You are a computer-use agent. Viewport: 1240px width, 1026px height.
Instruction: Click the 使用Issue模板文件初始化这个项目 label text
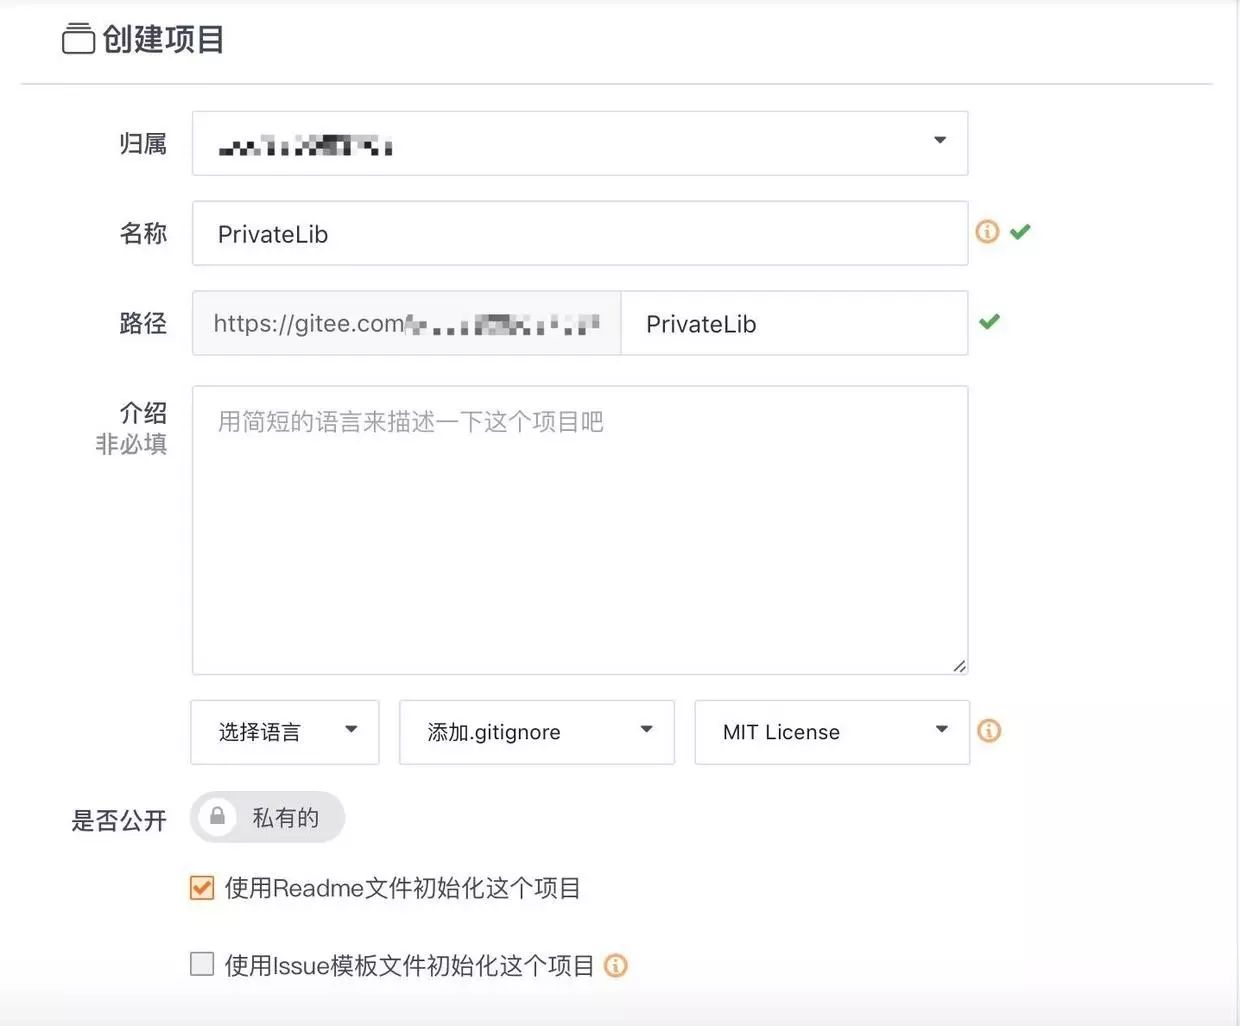coord(409,966)
